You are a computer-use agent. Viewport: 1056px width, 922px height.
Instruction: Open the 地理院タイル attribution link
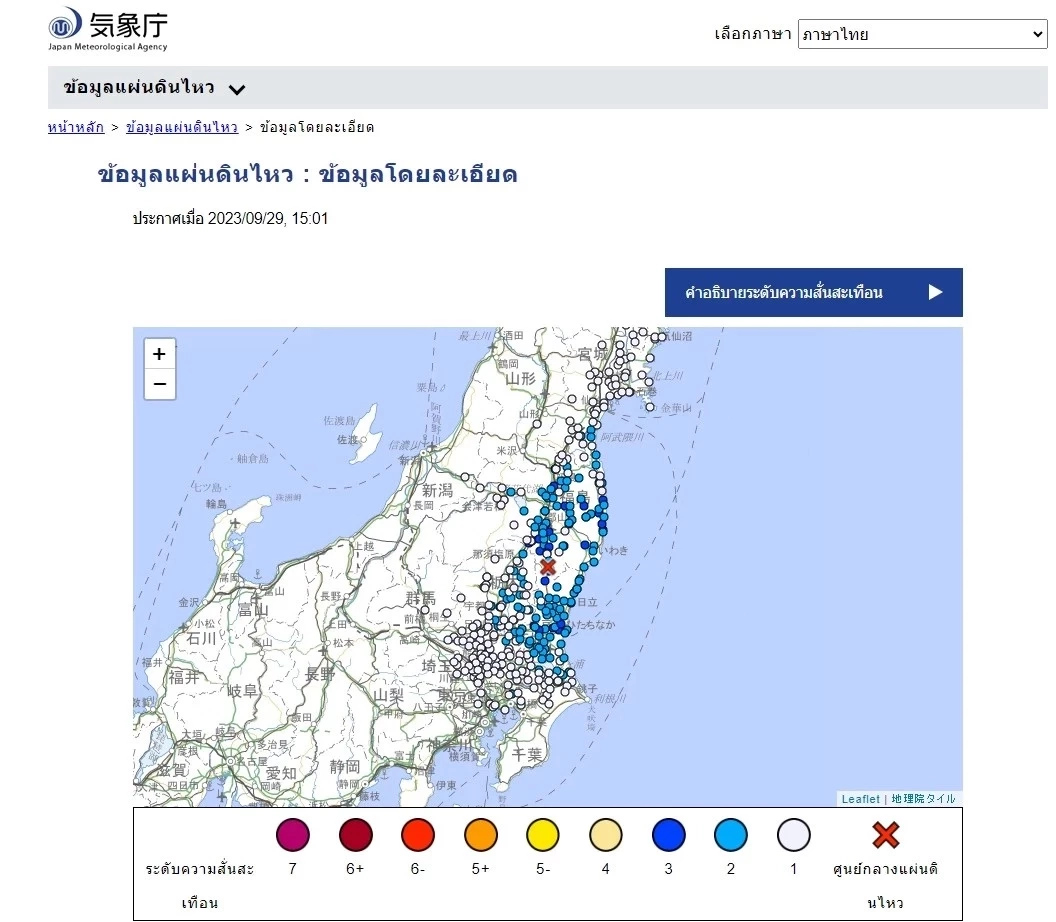(x=923, y=799)
